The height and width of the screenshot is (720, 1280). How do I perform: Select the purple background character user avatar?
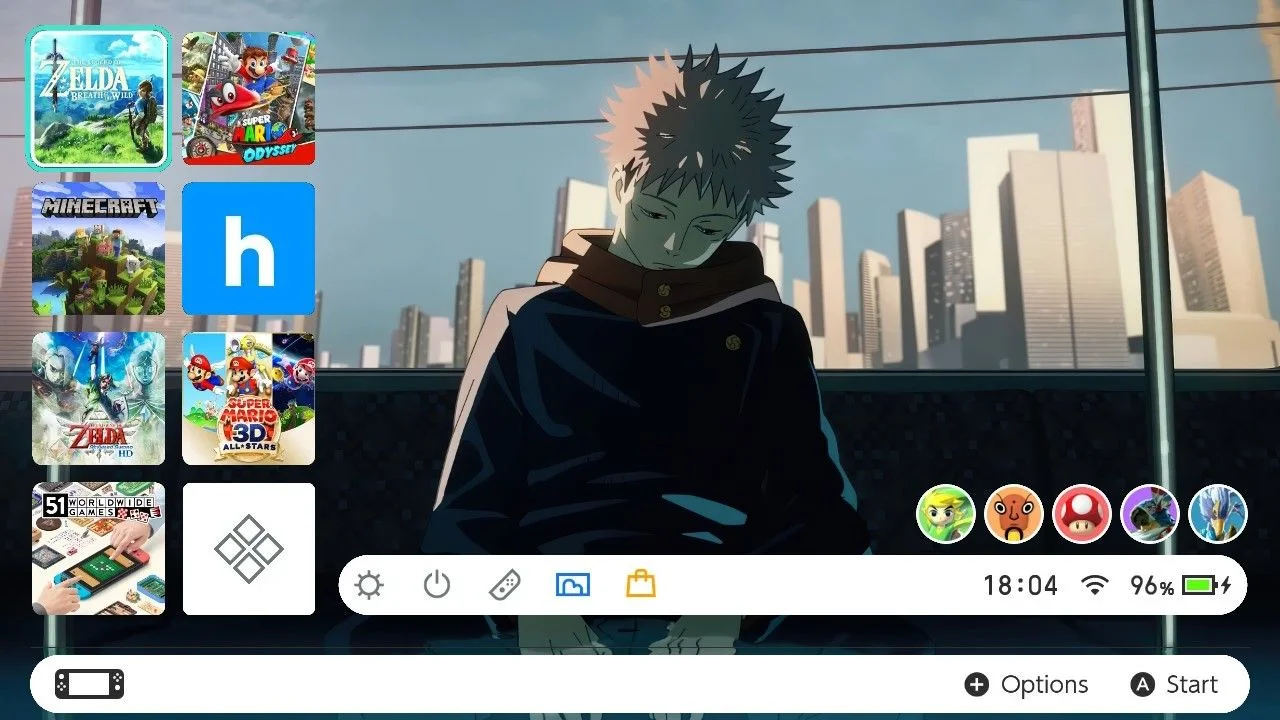click(x=1150, y=514)
